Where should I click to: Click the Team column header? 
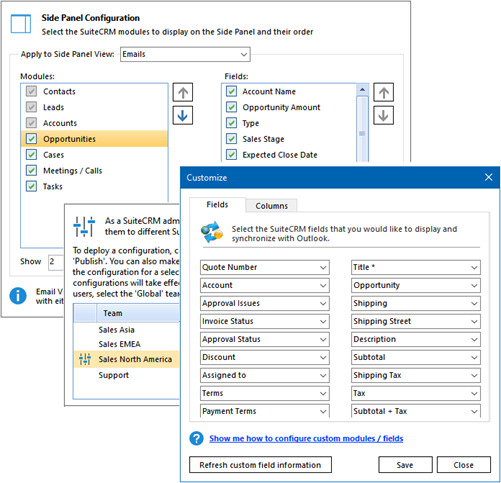[x=138, y=313]
